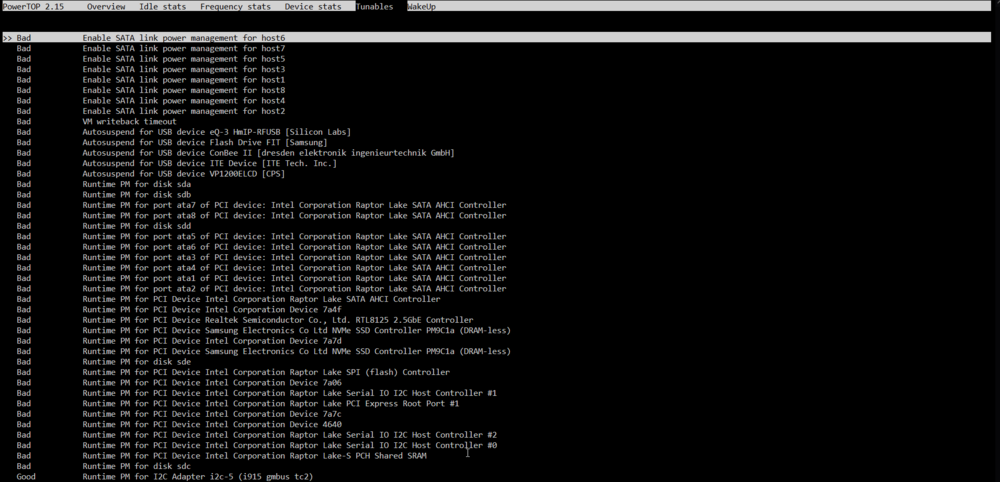Image resolution: width=1000 pixels, height=482 pixels.
Task: Select Runtime PM for port ata8 row
Action: [261, 215]
